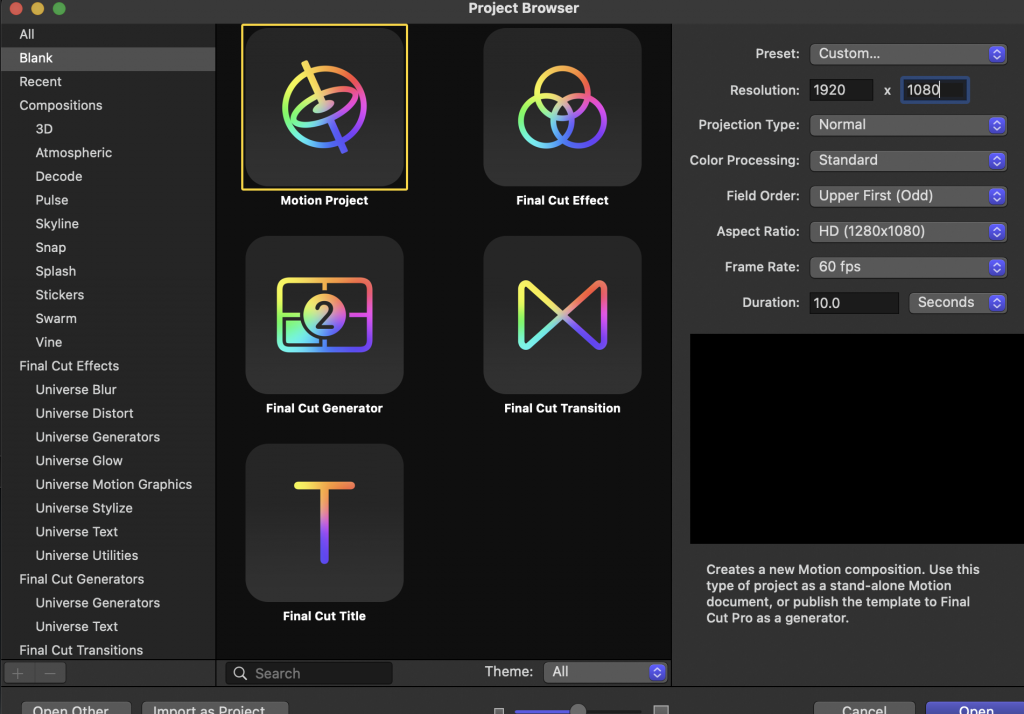Select Skyline category

pyautogui.click(x=108, y=224)
